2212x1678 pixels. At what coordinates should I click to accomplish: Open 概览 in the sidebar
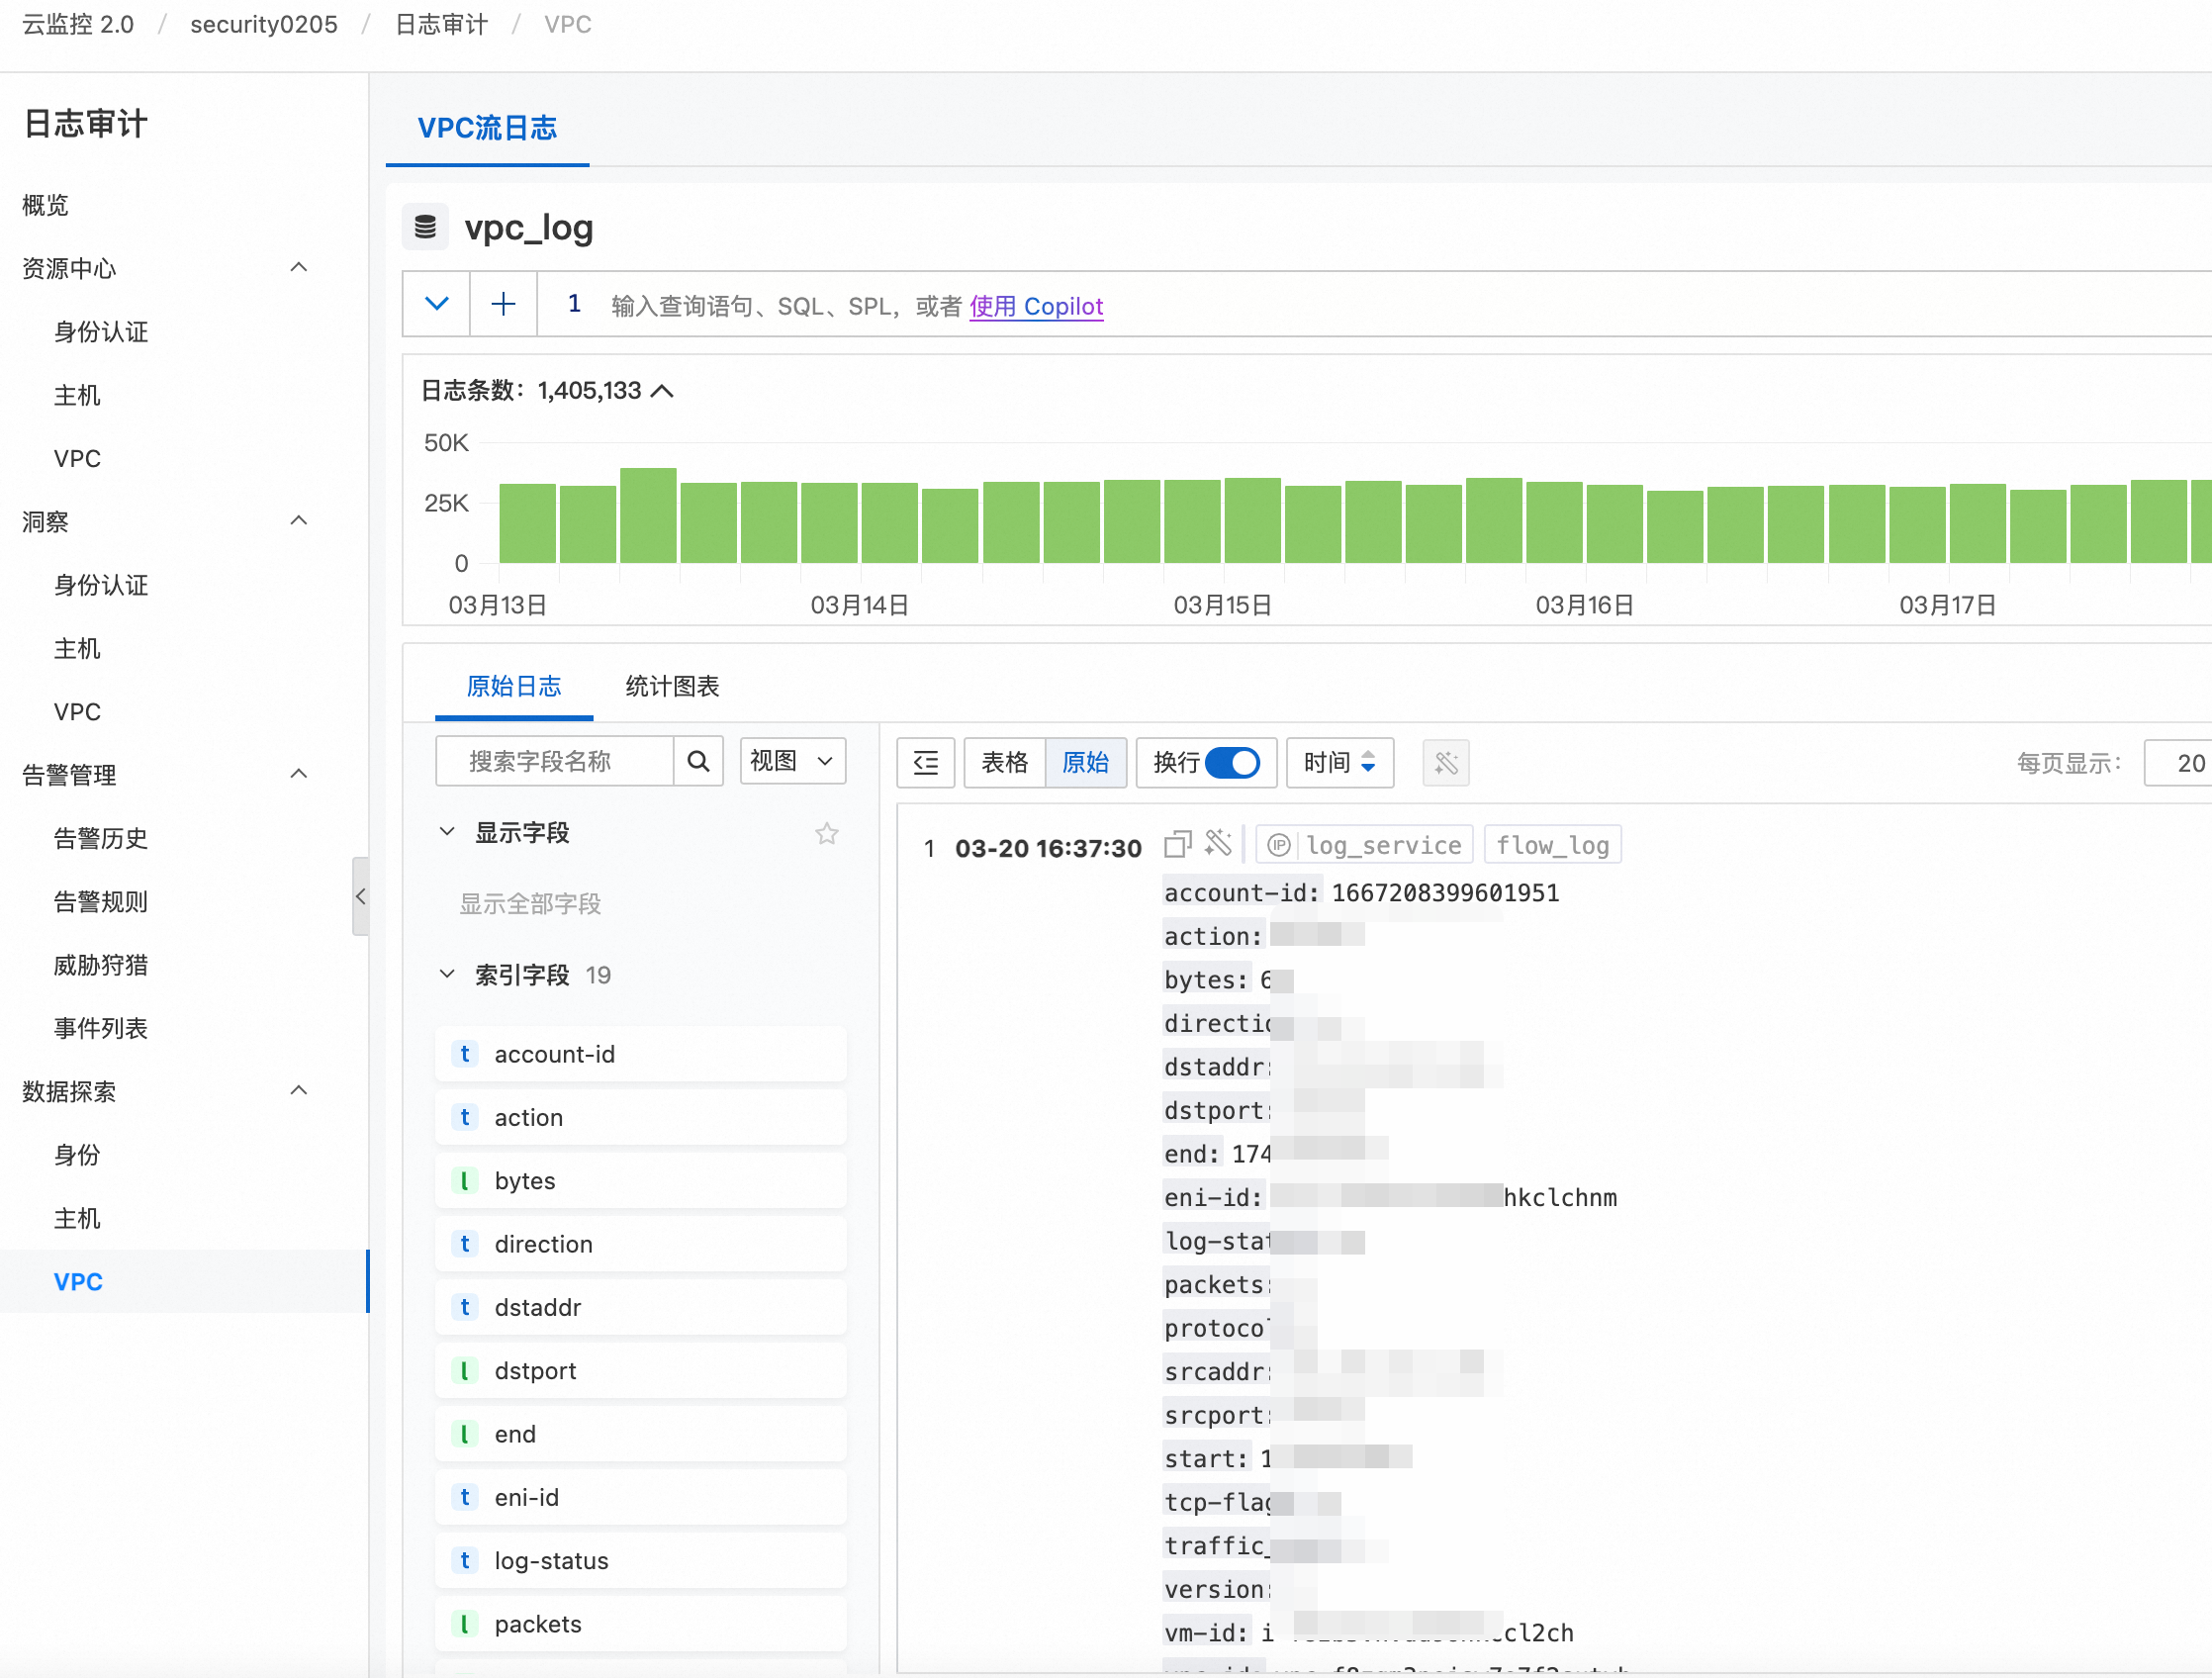(x=46, y=205)
